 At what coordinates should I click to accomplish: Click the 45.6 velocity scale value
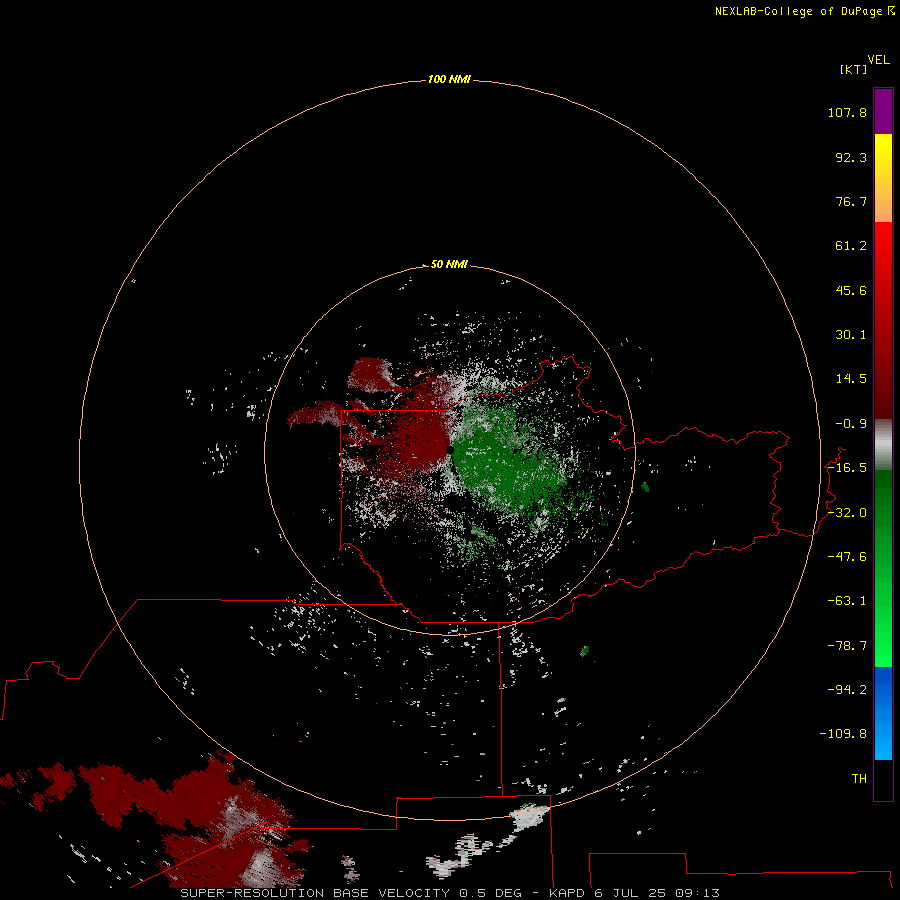[x=851, y=290]
